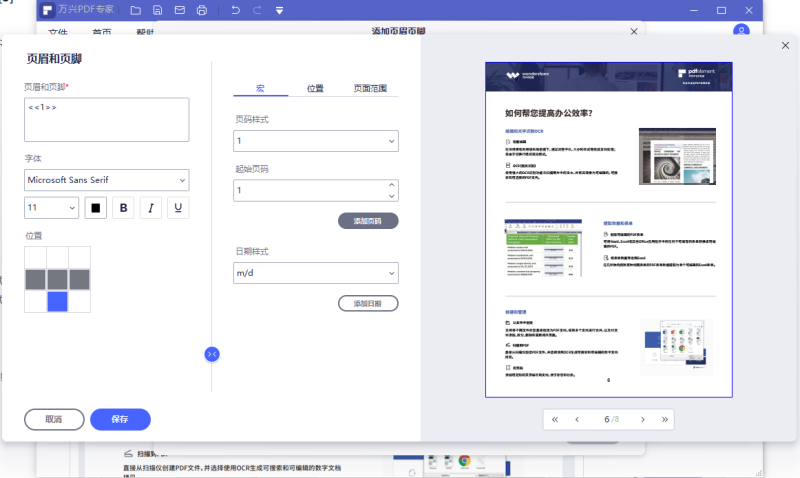Viewport: 800px width, 478px height.
Task: Decrease the 起始页码 value with down arrow
Action: (391, 196)
